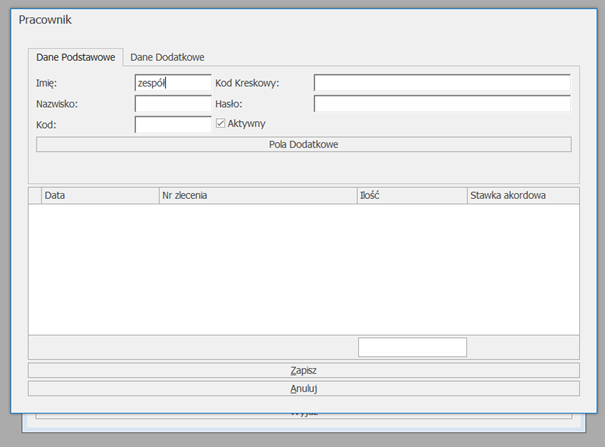Image resolution: width=605 pixels, height=447 pixels.
Task: Focus the Nazwisko text field
Action: point(172,103)
